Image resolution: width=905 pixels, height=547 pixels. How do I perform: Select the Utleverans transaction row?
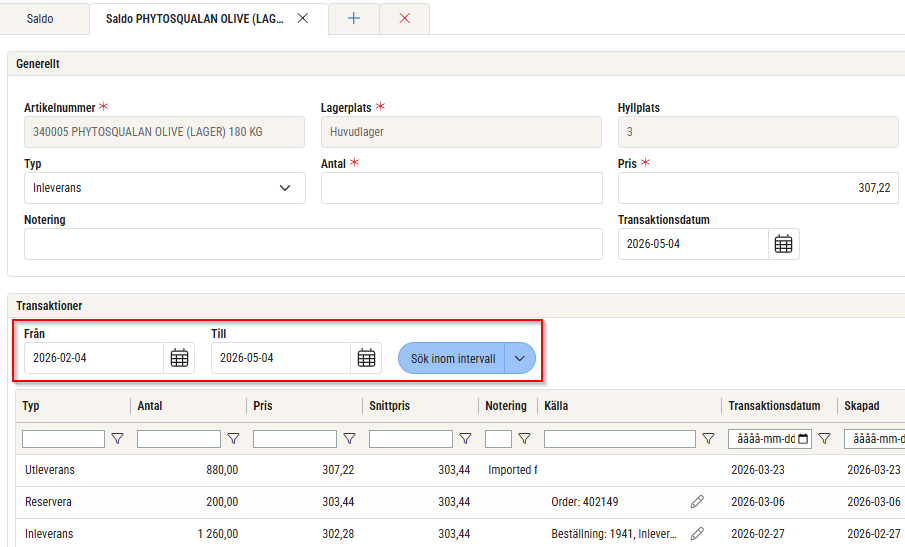click(460, 470)
